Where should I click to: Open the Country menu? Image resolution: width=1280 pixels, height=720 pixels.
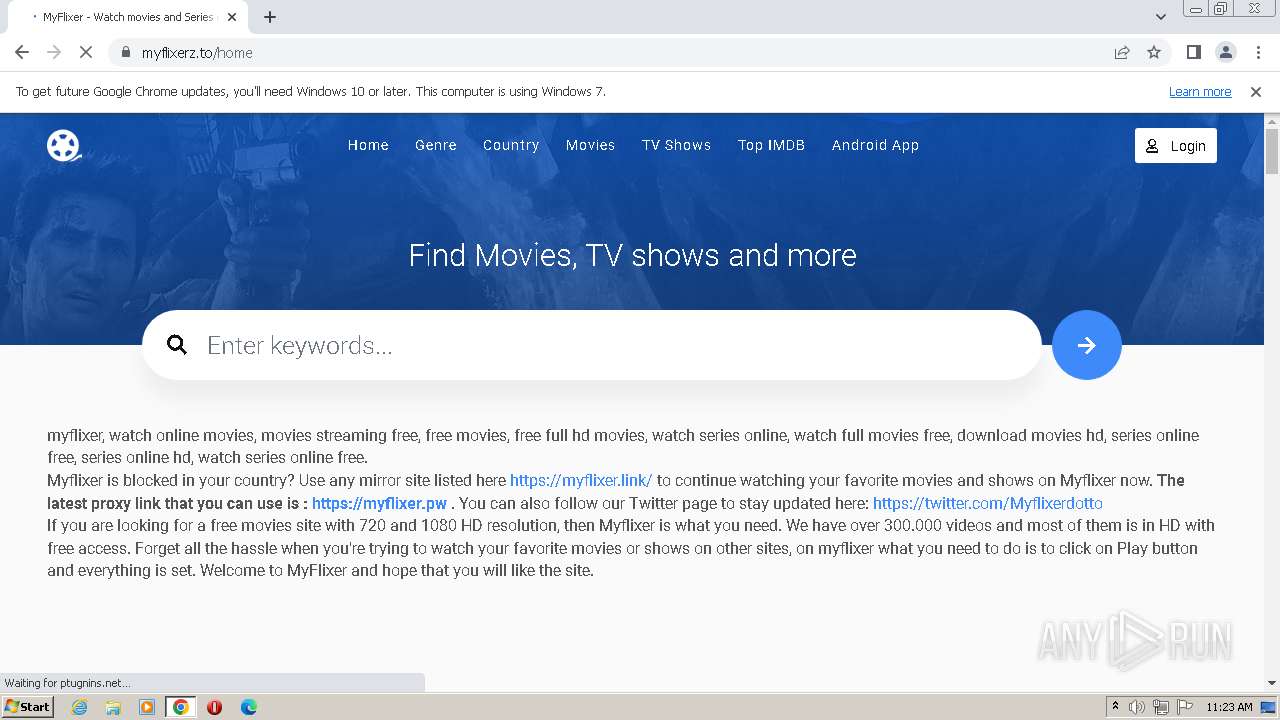point(511,145)
